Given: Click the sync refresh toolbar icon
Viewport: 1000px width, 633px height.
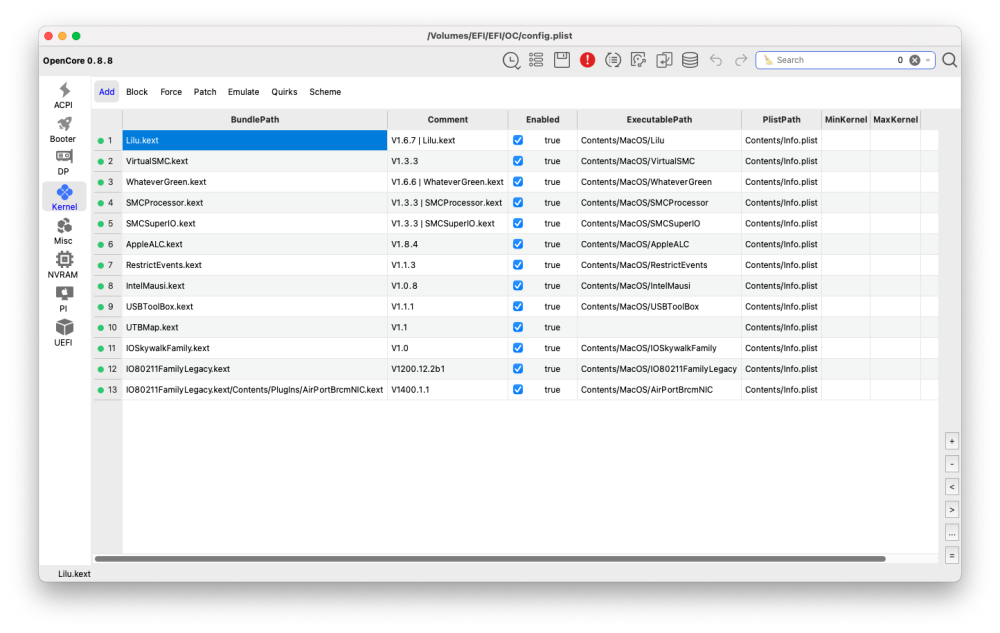Looking at the screenshot, I should coord(638,60).
